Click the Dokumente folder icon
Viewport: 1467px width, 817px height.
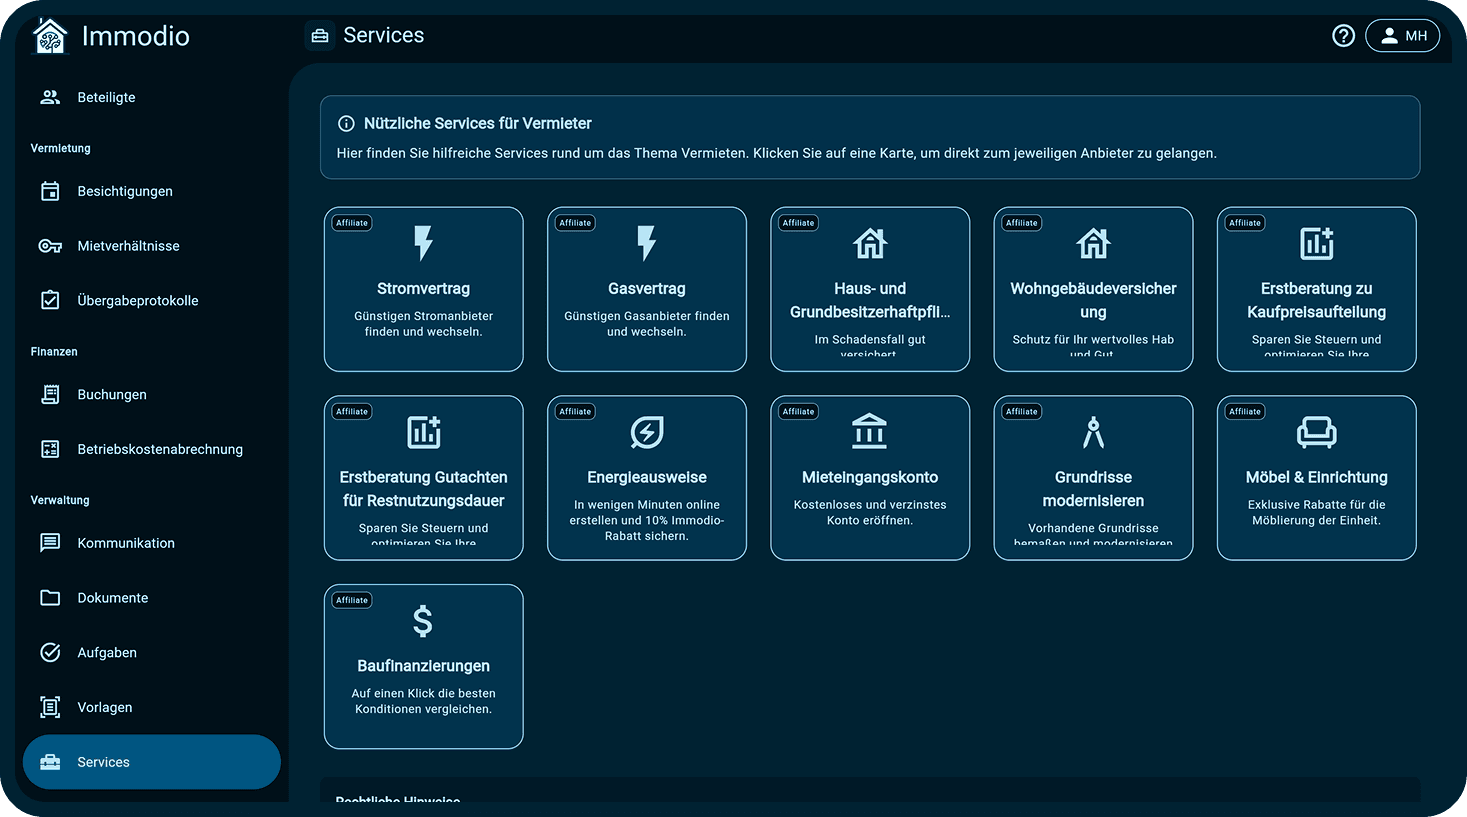coord(50,598)
